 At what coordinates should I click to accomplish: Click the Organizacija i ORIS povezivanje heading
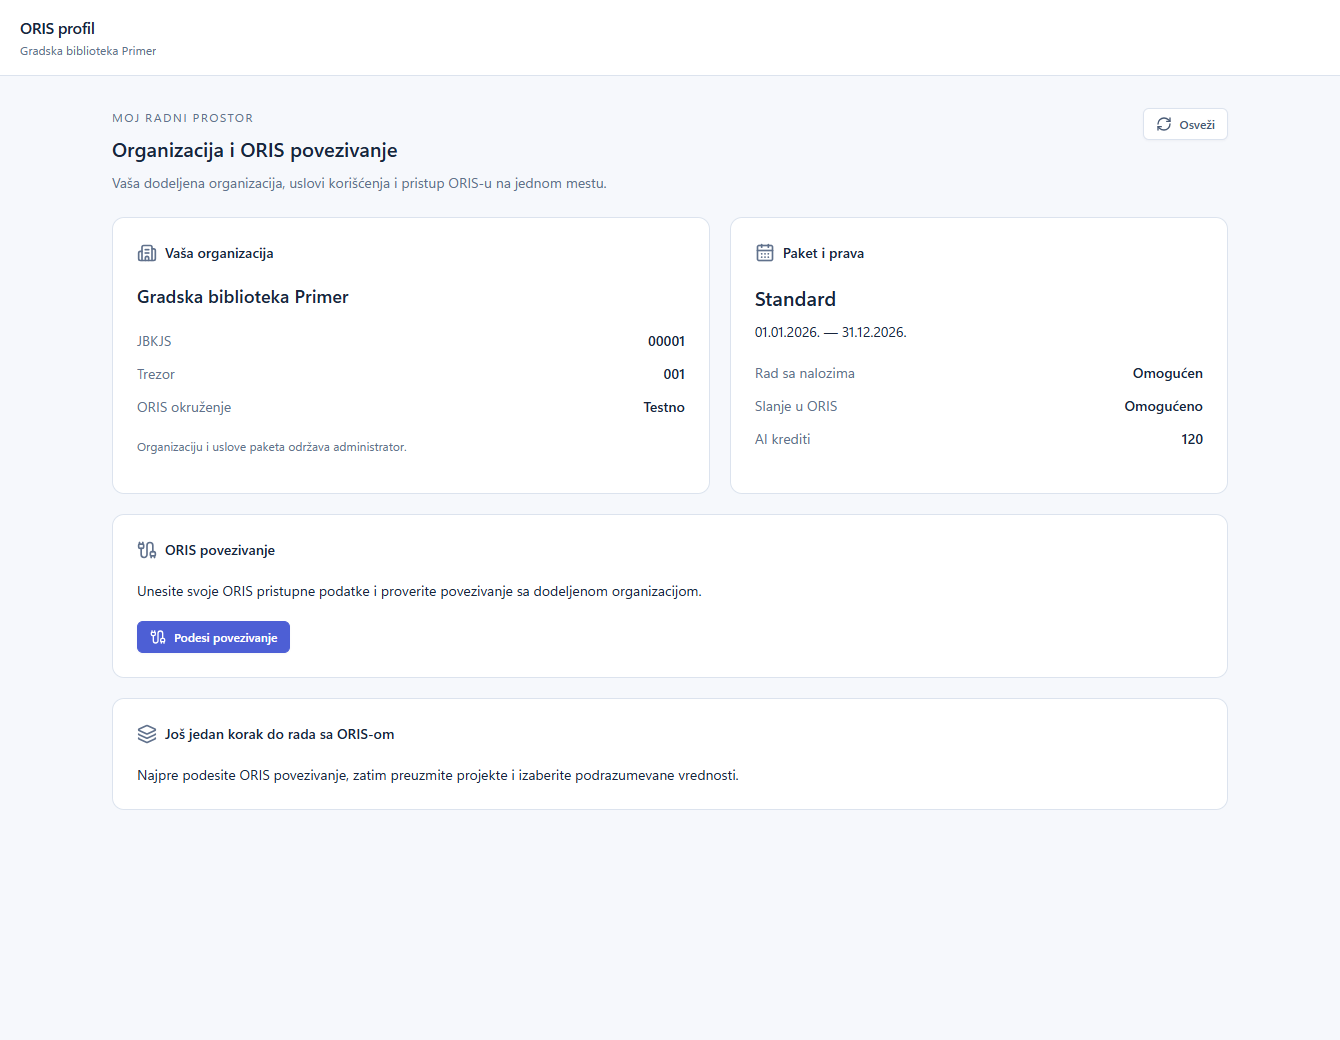click(x=255, y=150)
